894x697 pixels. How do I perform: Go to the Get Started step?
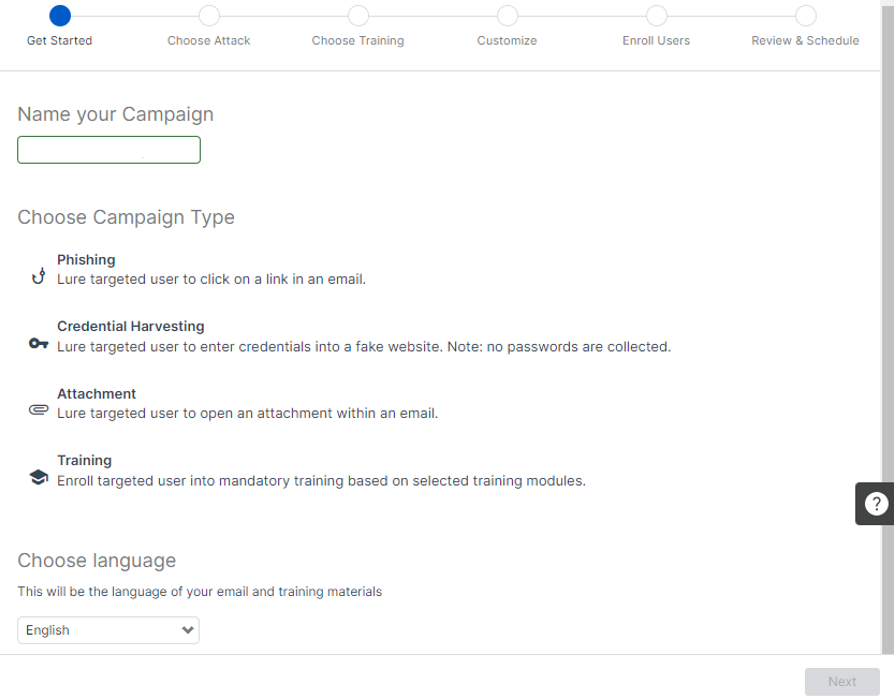(60, 16)
